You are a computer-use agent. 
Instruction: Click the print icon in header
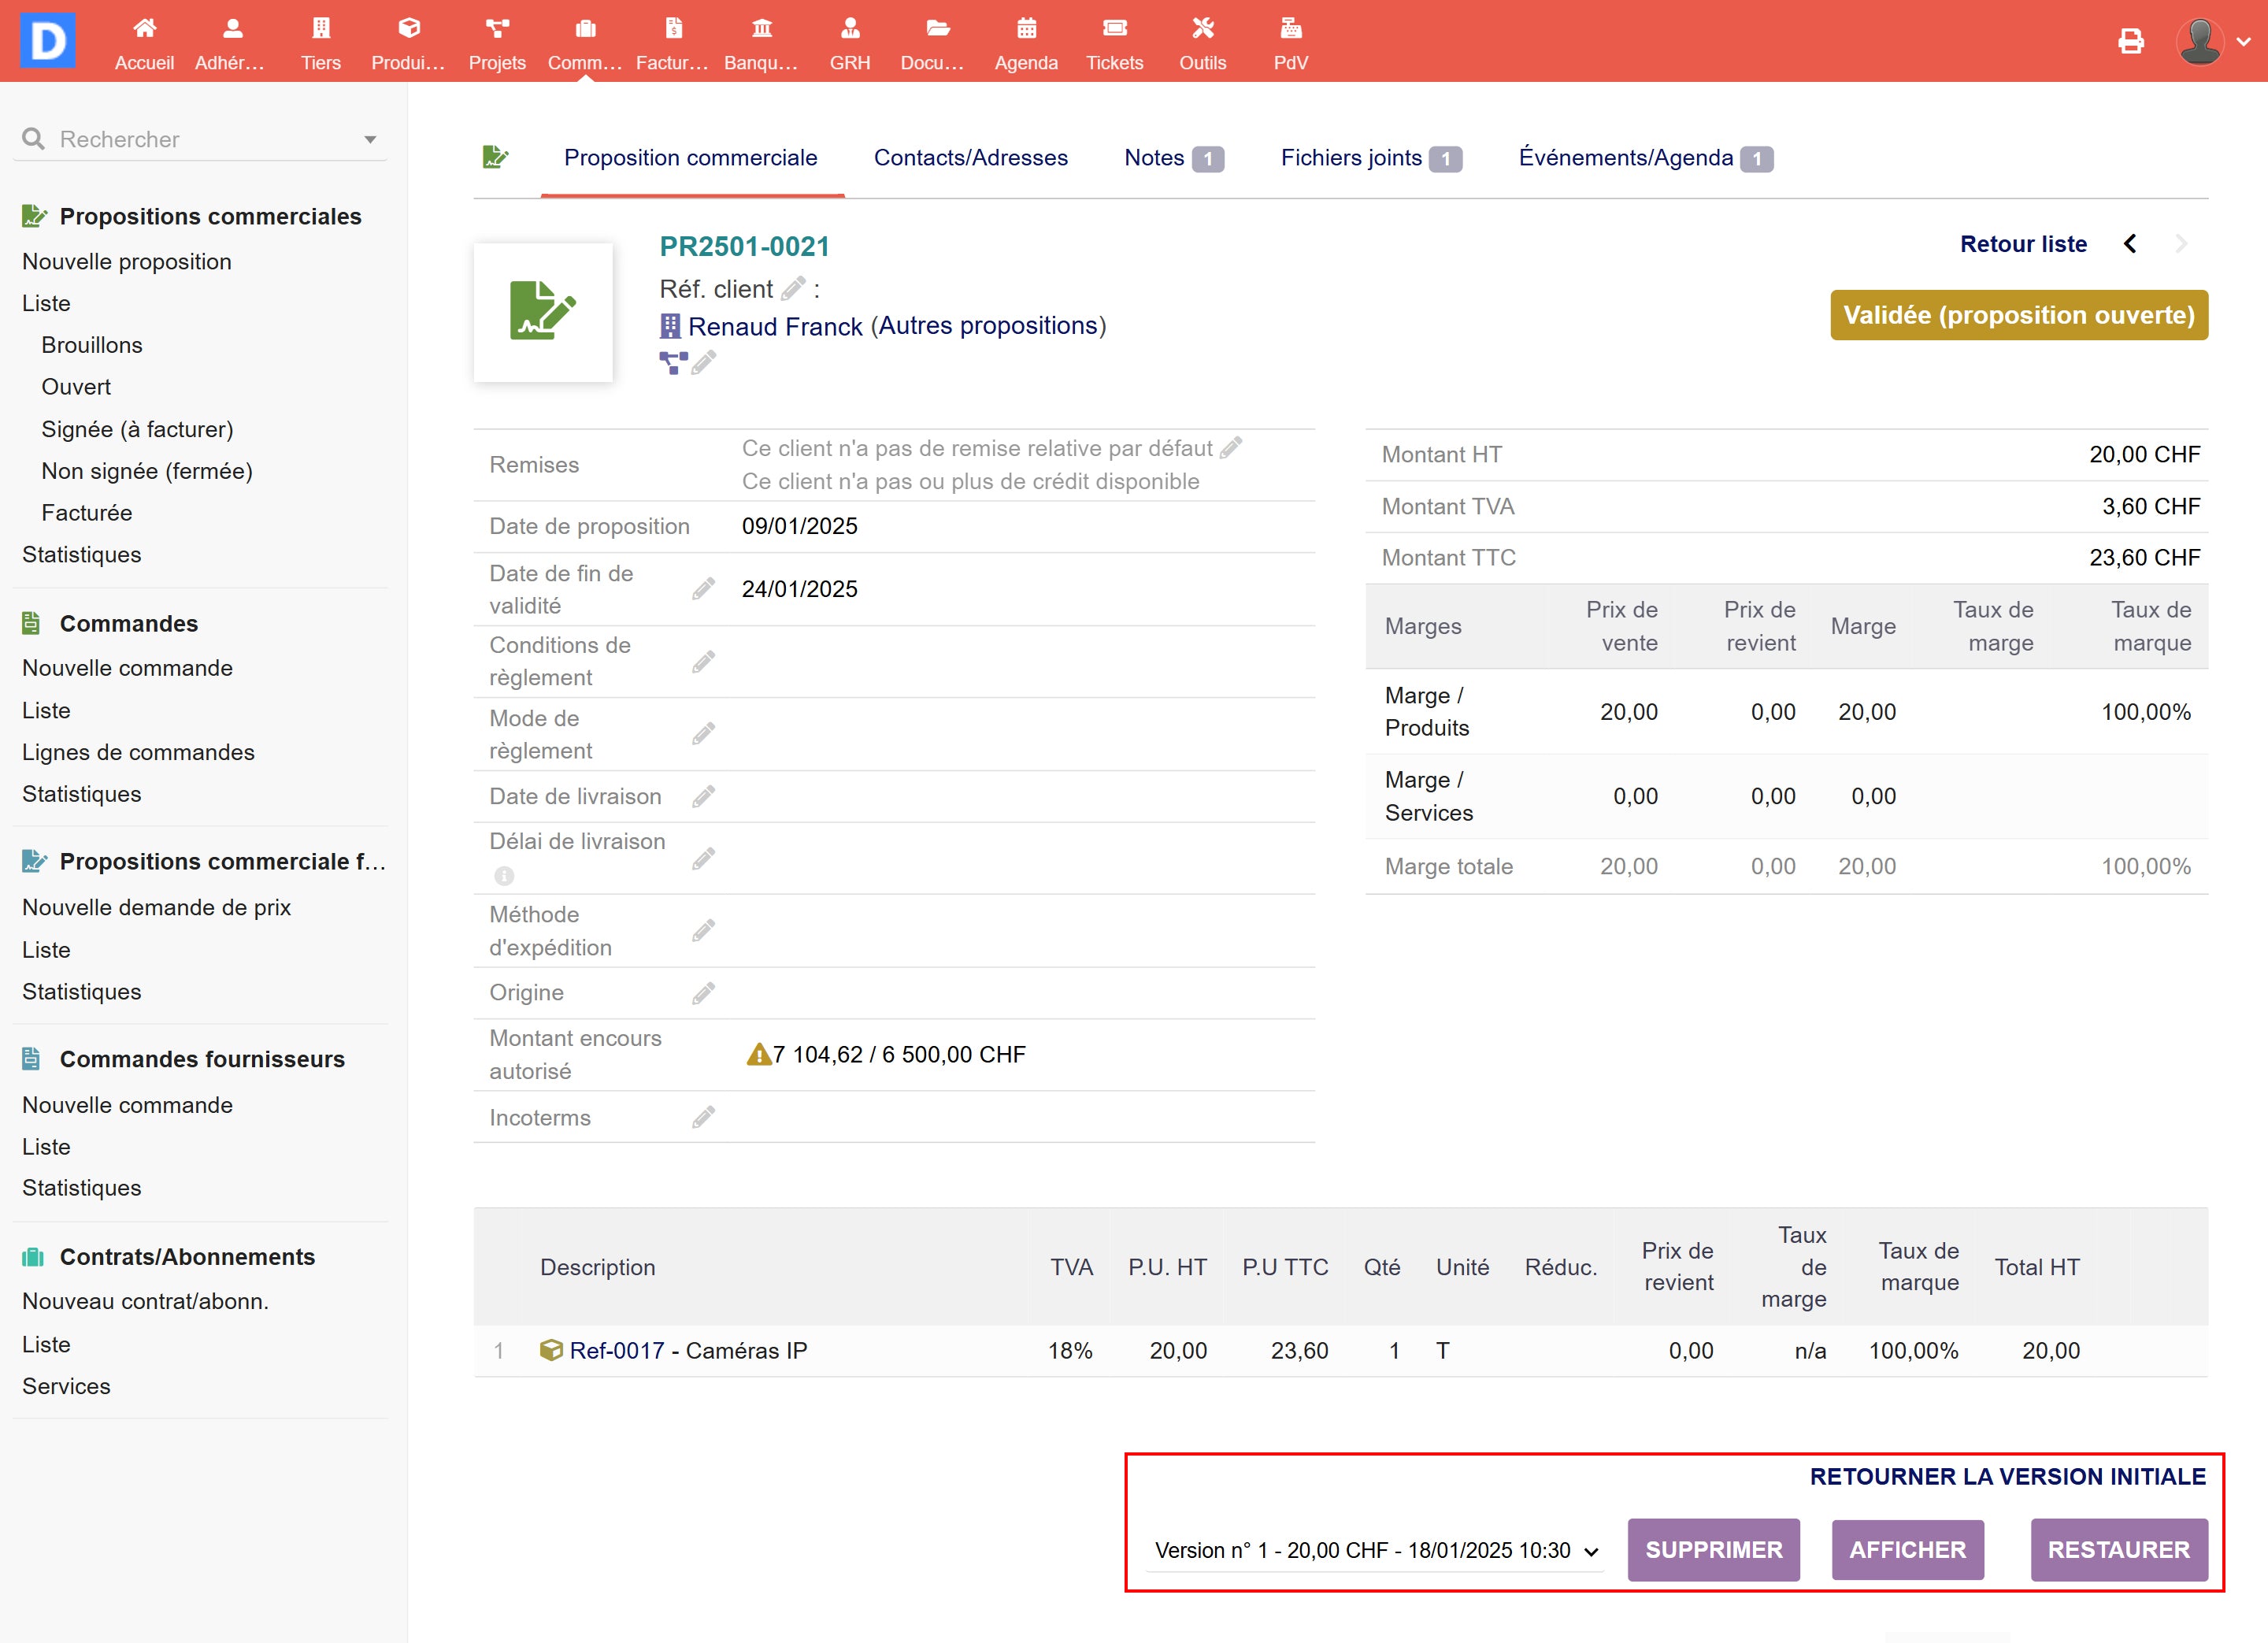2131,41
